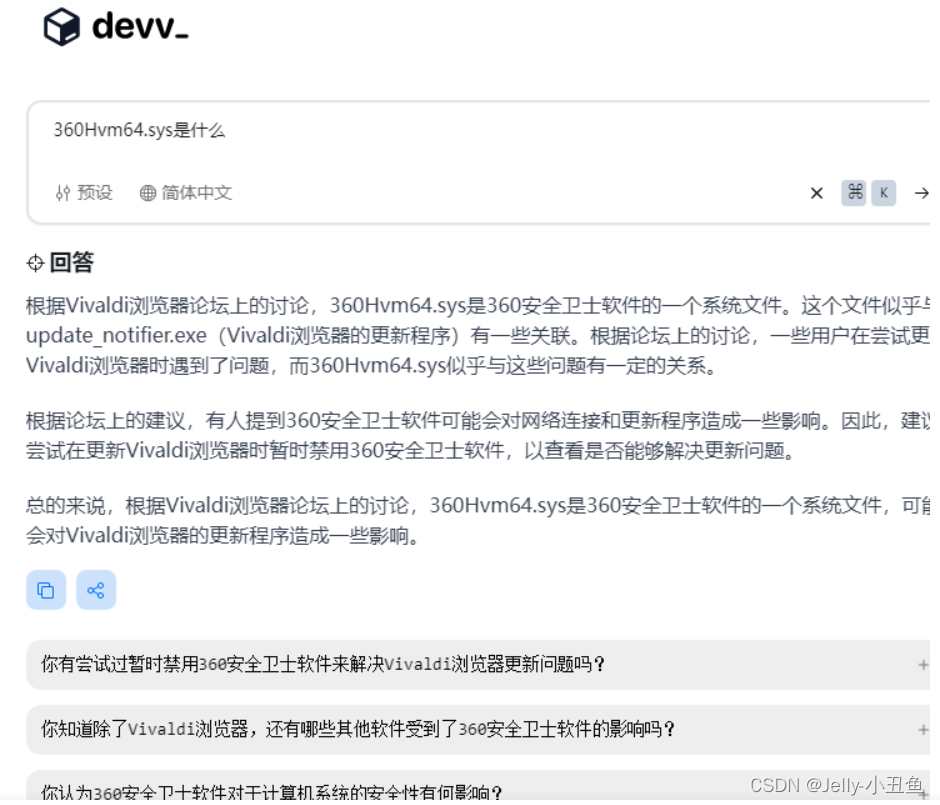940x805 pixels.
Task: Click the K shortcut key badge
Action: click(x=883, y=193)
